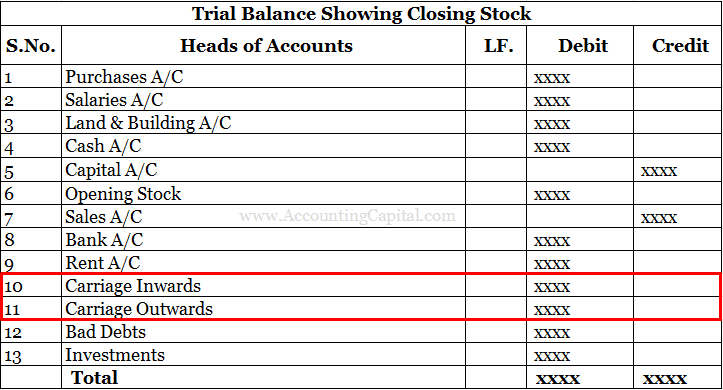Click the Trial Balance Showing Closing Stock title
The height and width of the screenshot is (390, 723).
362,13
